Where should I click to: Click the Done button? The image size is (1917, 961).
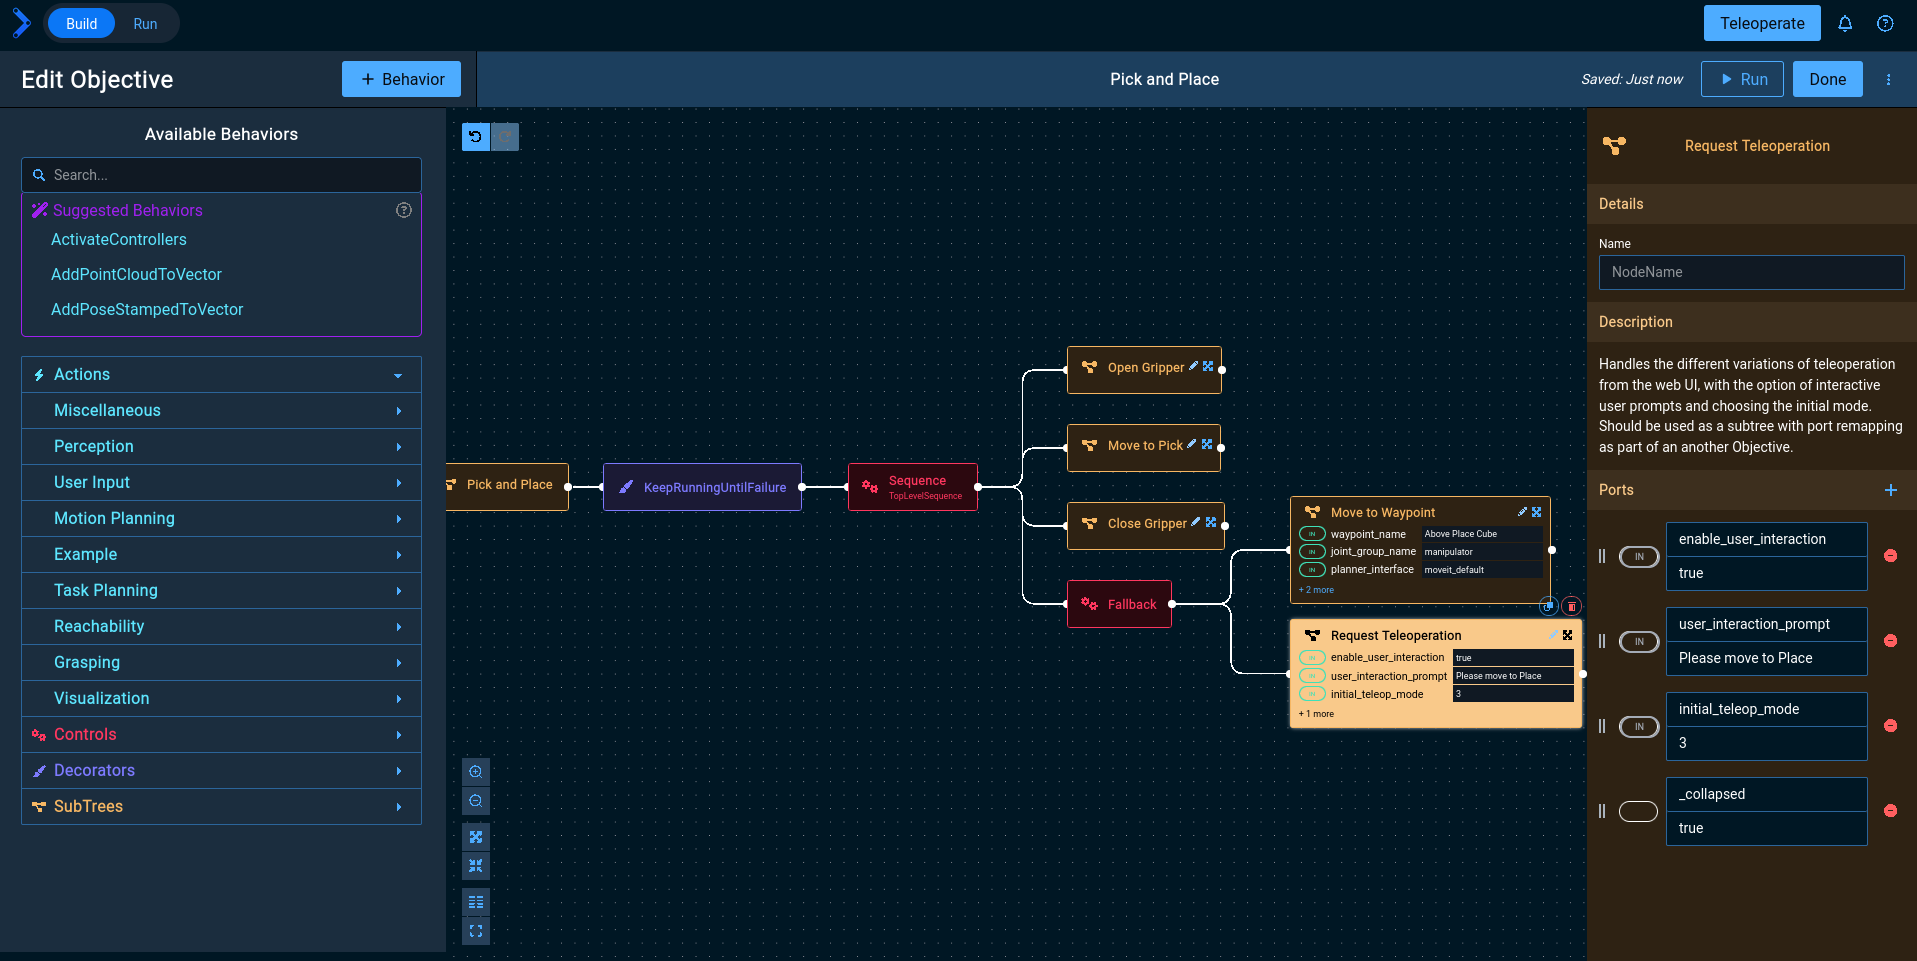tap(1827, 79)
